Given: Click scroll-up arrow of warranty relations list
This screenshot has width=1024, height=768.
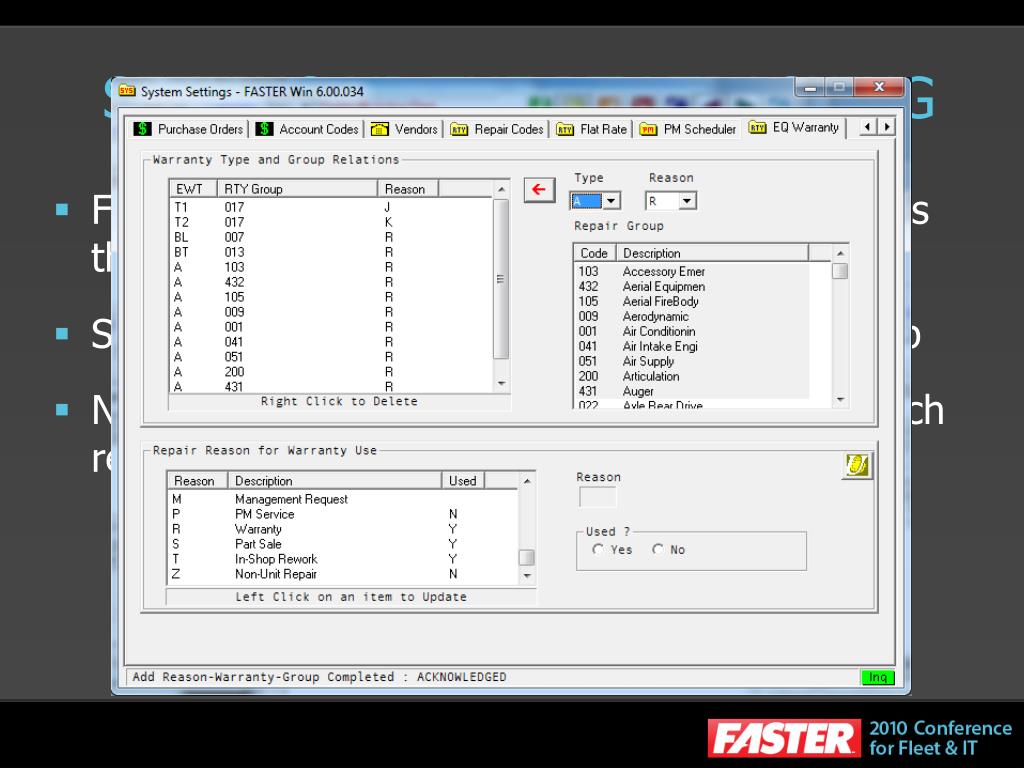Looking at the screenshot, I should tap(501, 189).
